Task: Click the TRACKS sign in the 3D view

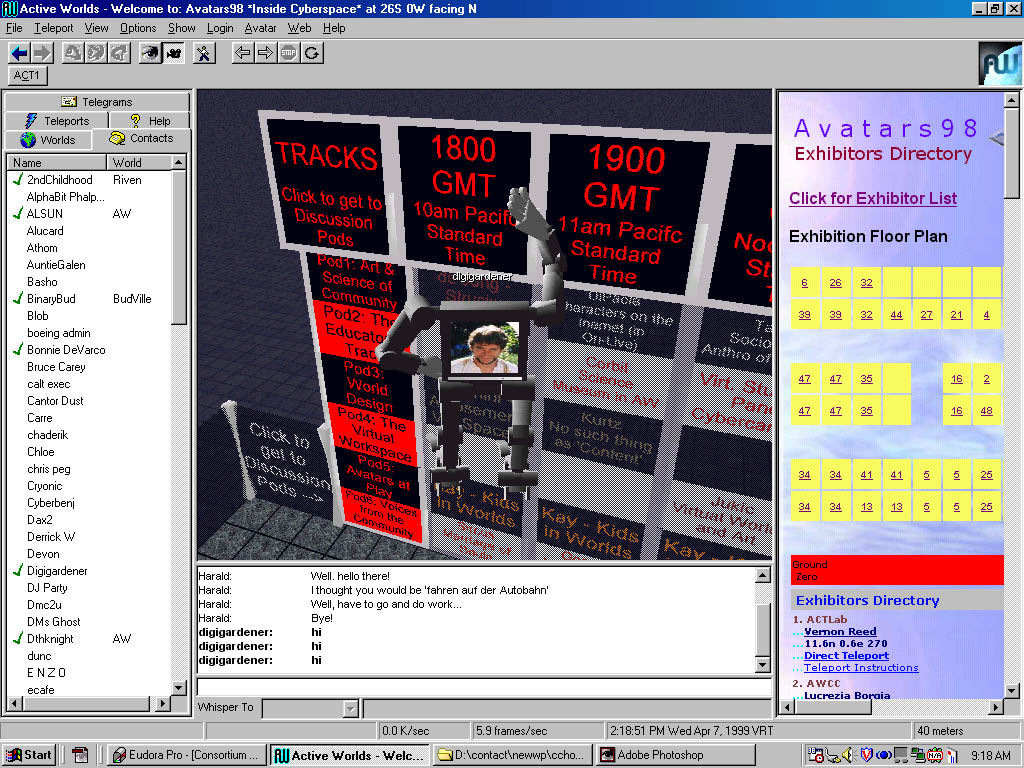Action: point(328,184)
